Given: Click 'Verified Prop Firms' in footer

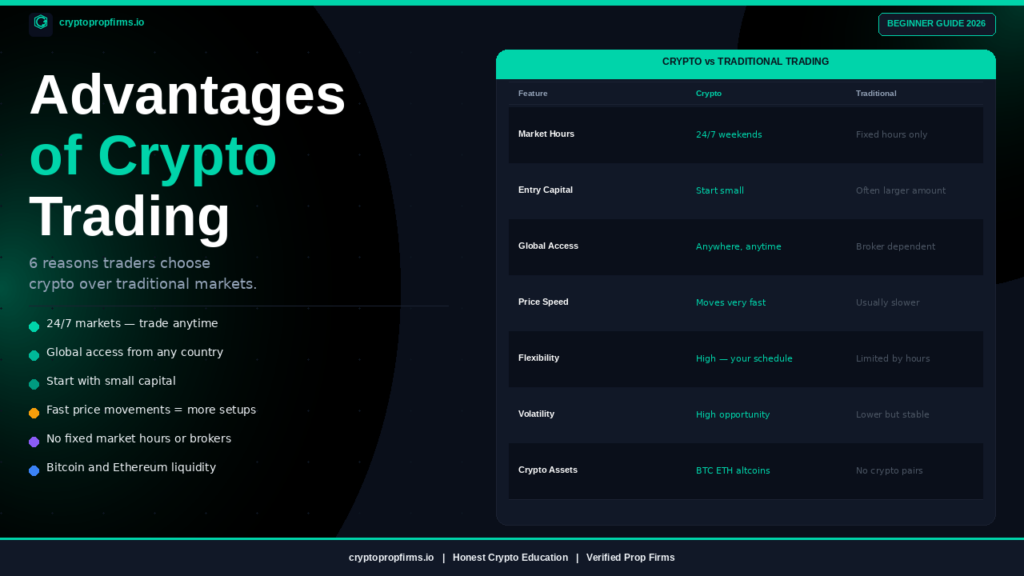Looking at the screenshot, I should click(x=630, y=558).
